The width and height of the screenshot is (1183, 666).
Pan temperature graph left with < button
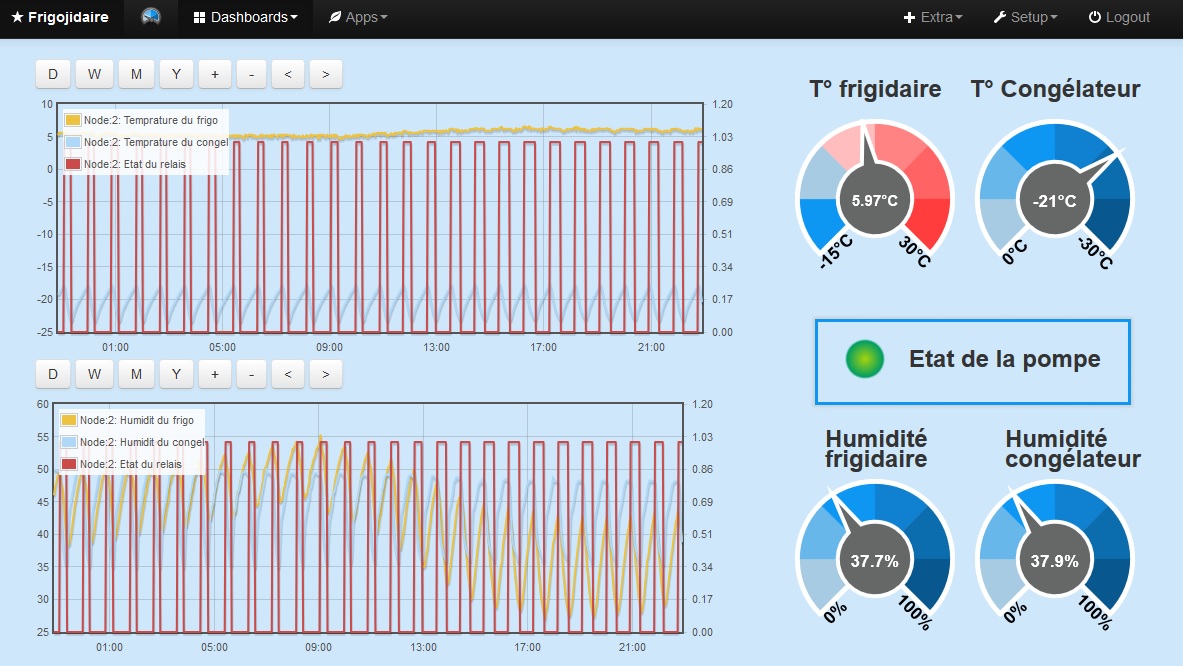click(288, 74)
